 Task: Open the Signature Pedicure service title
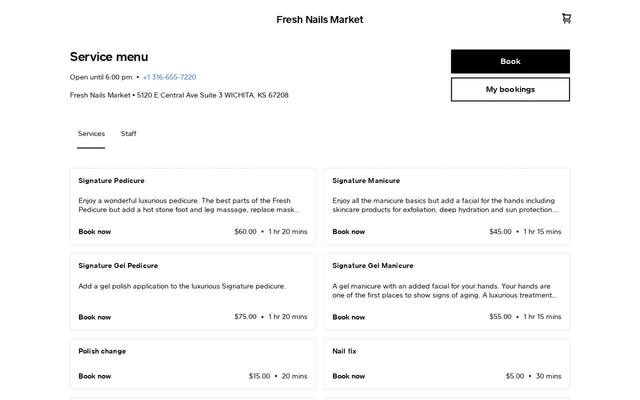pyautogui.click(x=111, y=180)
